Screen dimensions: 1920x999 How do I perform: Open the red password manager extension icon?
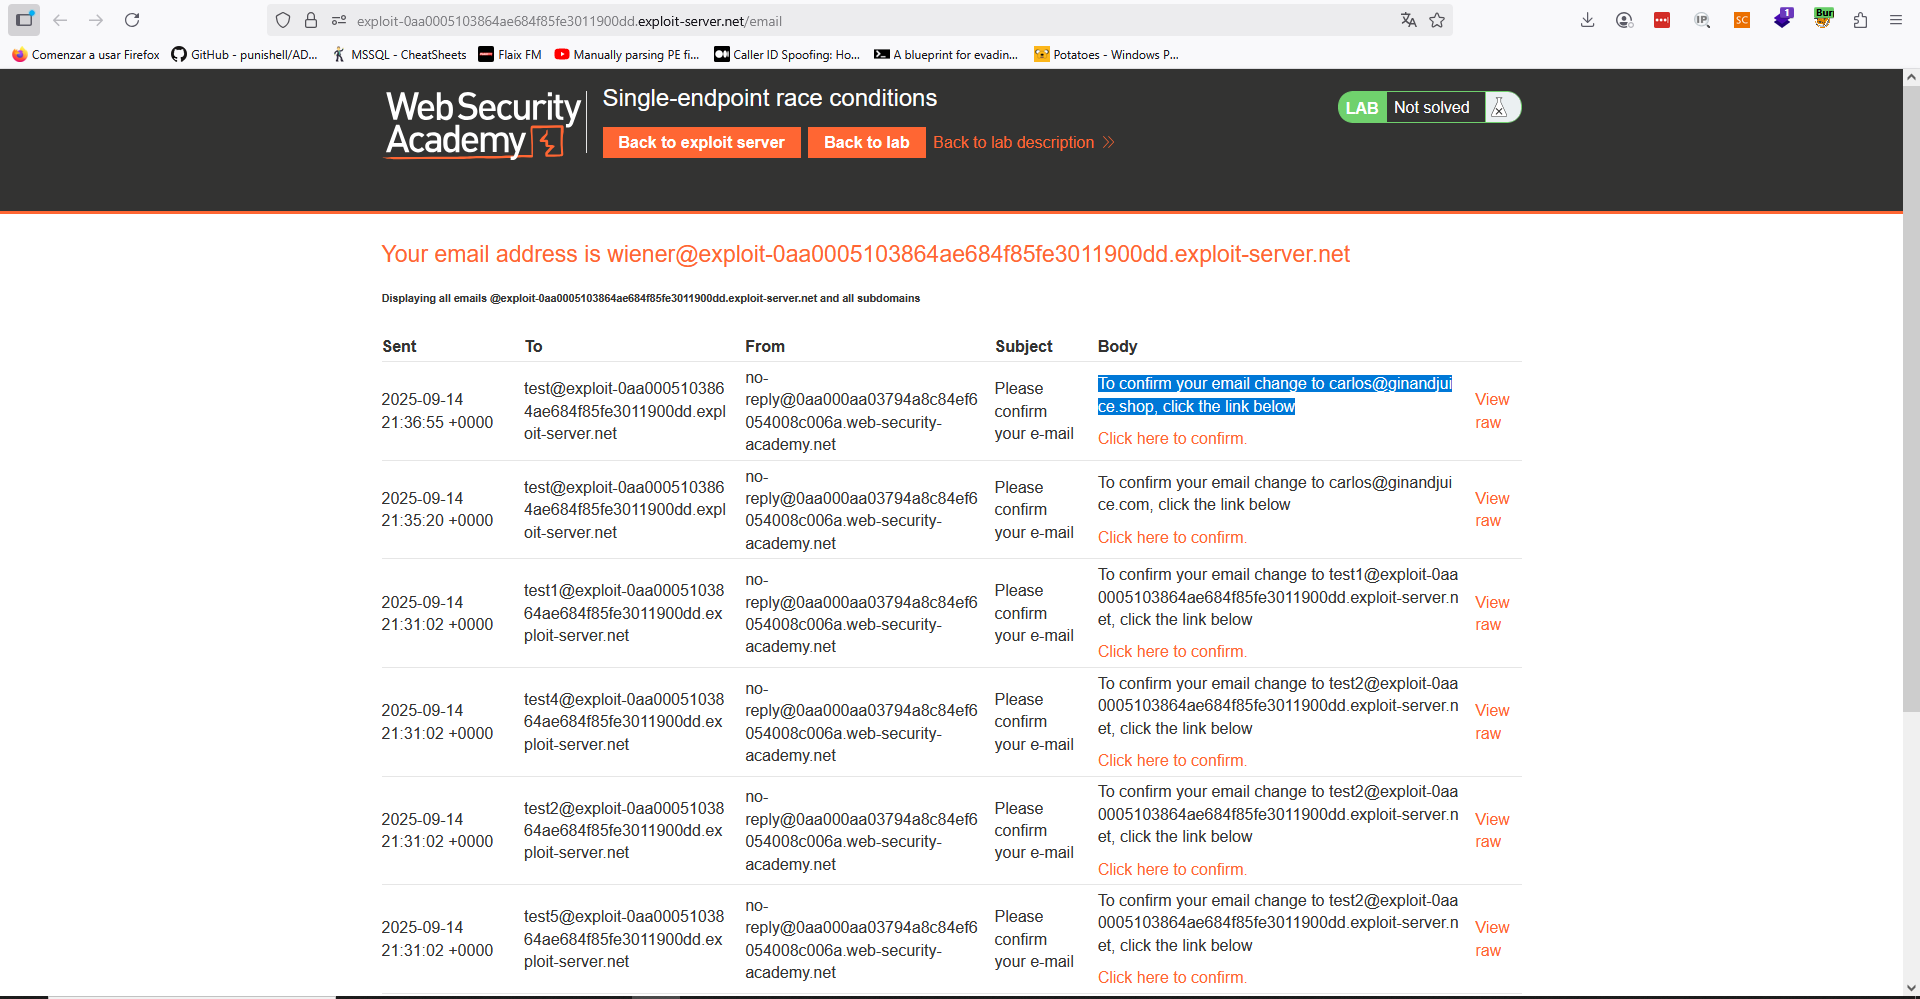coord(1662,20)
